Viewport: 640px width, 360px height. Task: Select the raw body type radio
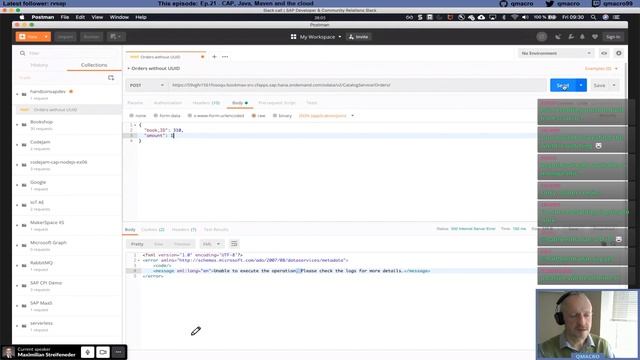click(x=253, y=116)
